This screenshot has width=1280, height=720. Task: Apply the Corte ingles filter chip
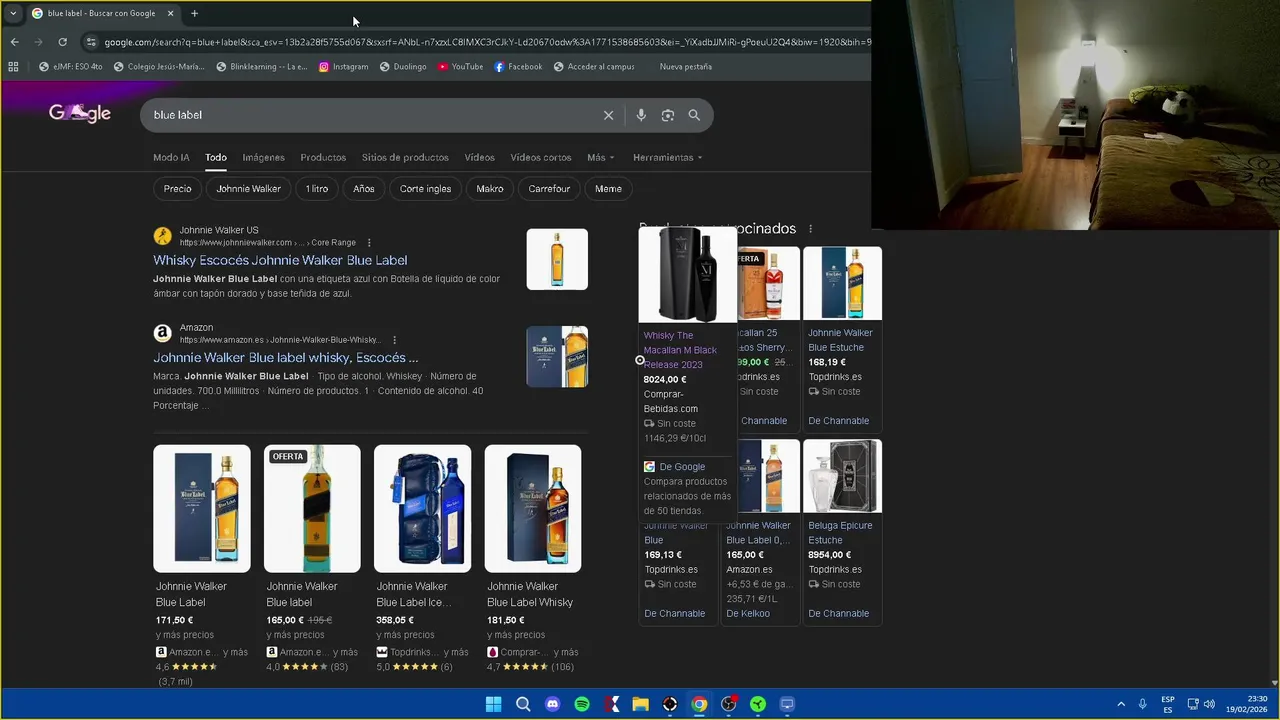[x=425, y=188]
